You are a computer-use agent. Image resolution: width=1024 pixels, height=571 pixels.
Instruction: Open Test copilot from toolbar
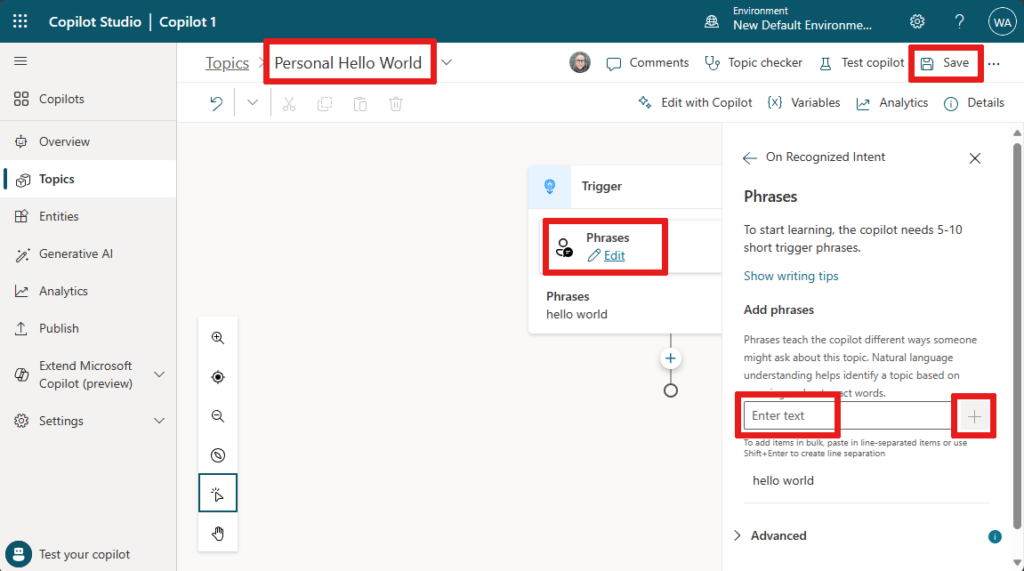(x=861, y=63)
